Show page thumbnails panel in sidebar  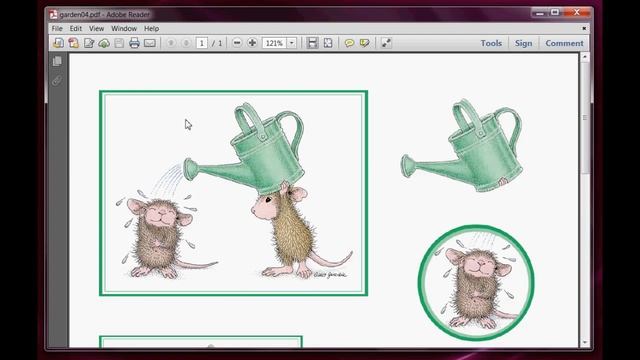pos(57,61)
